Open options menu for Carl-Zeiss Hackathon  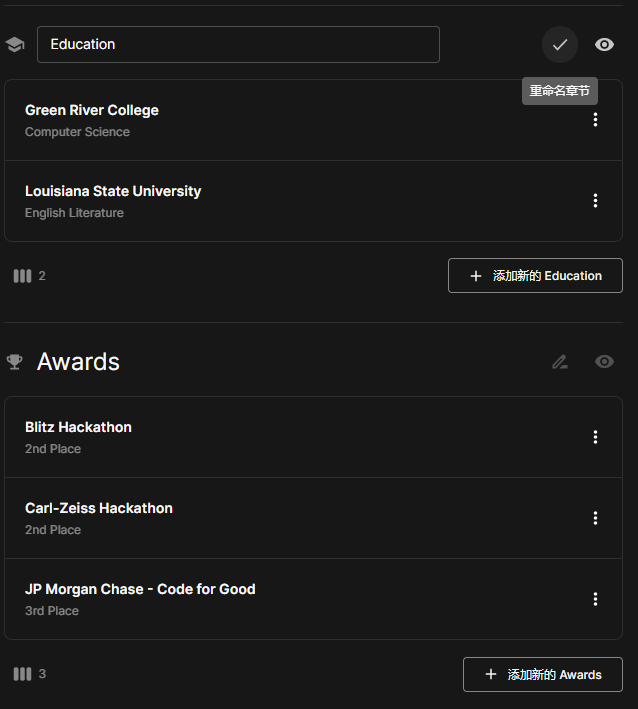point(595,518)
